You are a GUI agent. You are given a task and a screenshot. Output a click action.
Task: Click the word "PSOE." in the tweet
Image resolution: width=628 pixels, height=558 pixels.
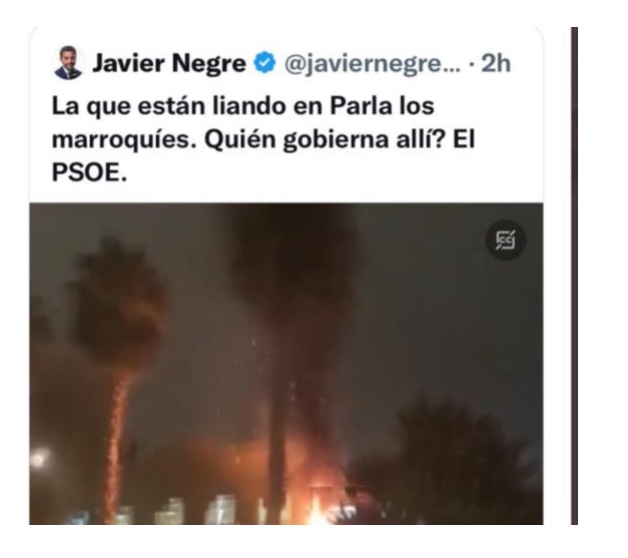point(89,173)
